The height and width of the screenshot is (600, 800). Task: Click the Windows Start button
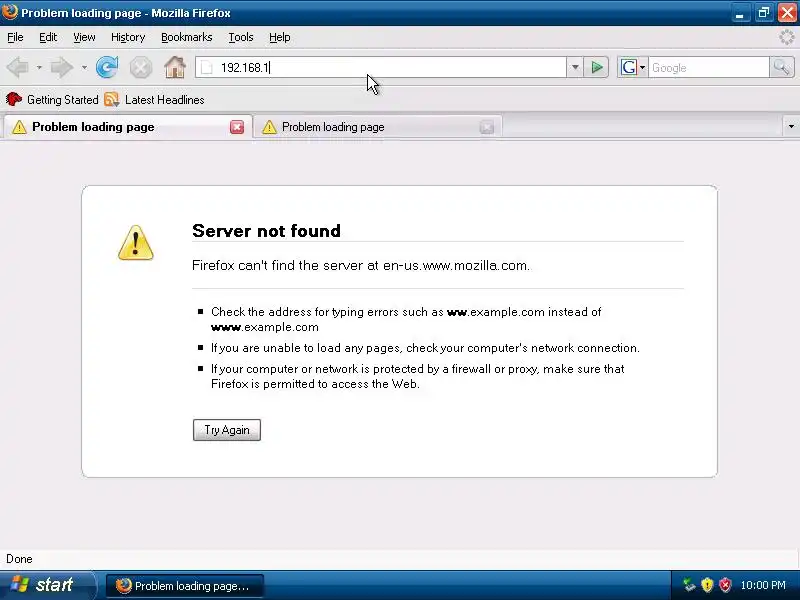pyautogui.click(x=47, y=585)
